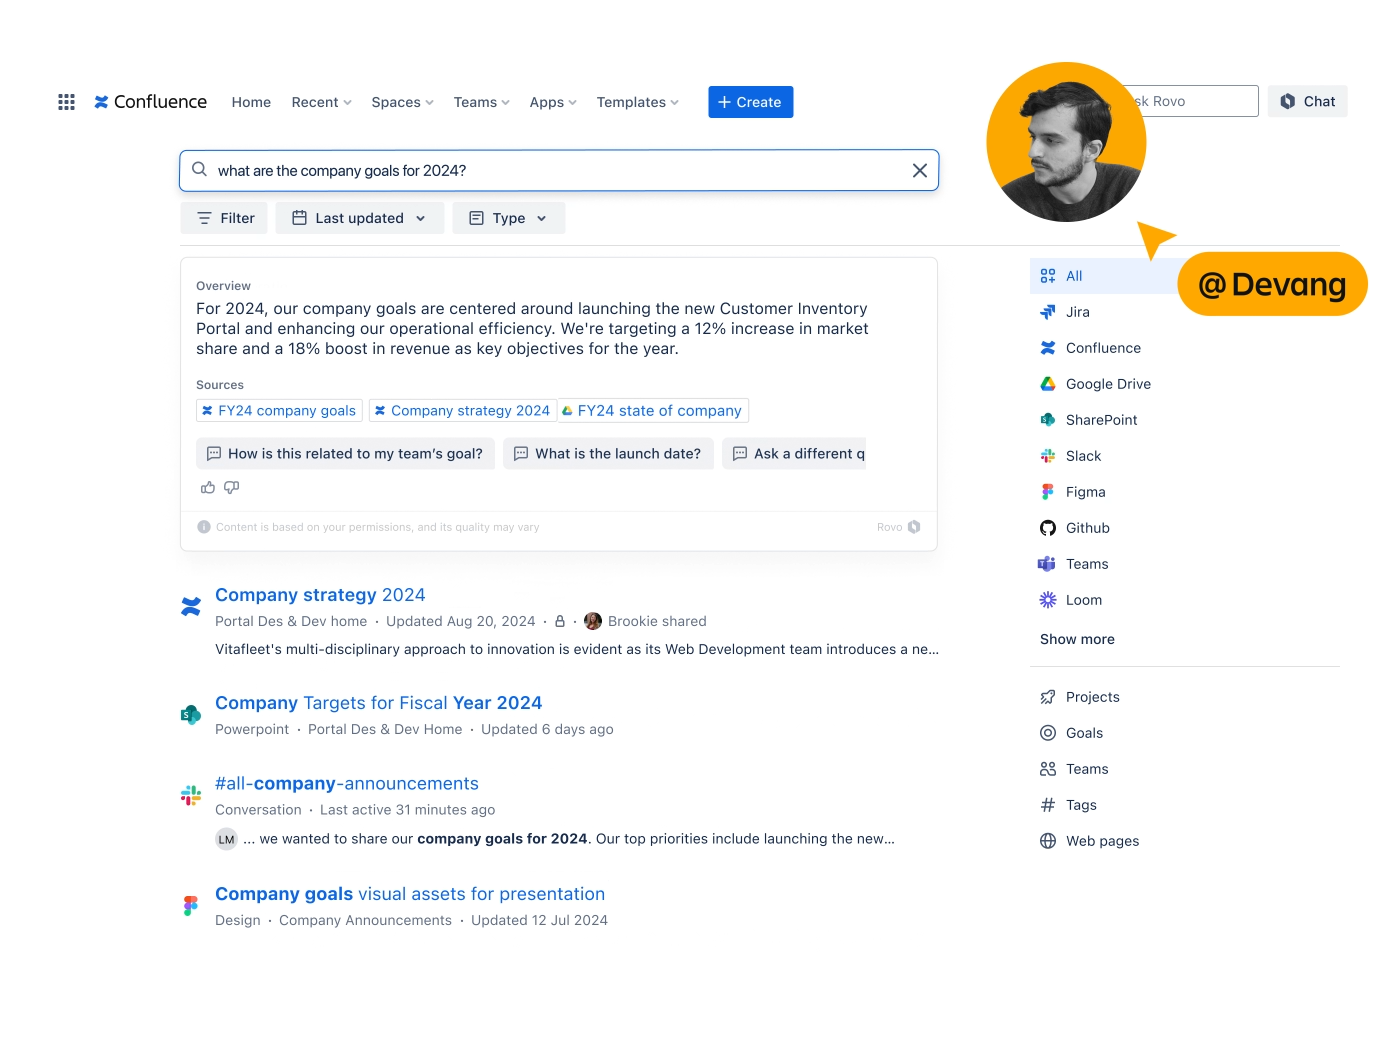
Task: Expand the Templates dropdown menu
Action: [x=638, y=102]
